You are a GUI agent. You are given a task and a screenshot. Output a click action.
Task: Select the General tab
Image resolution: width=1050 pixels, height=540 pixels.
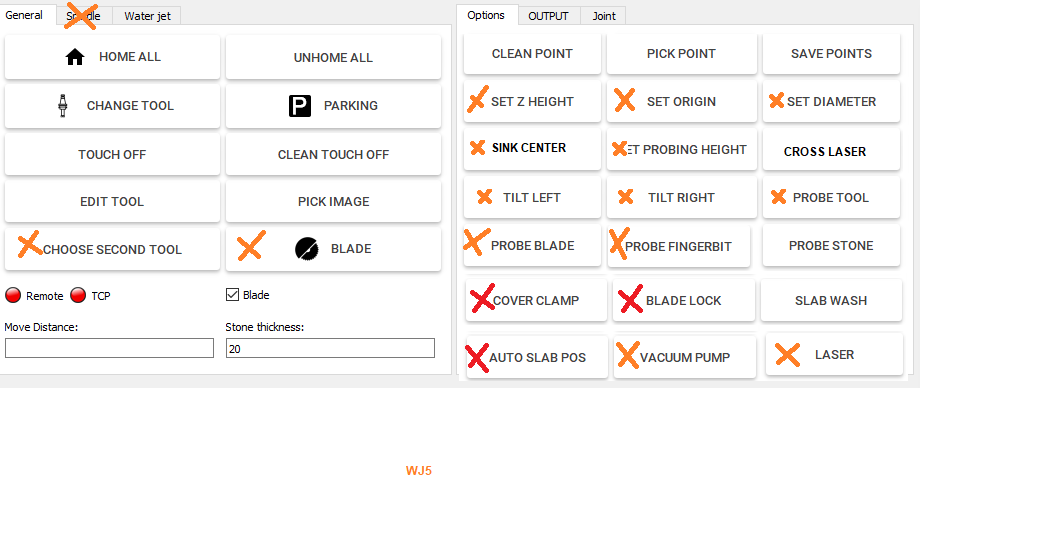pyautogui.click(x=24, y=15)
